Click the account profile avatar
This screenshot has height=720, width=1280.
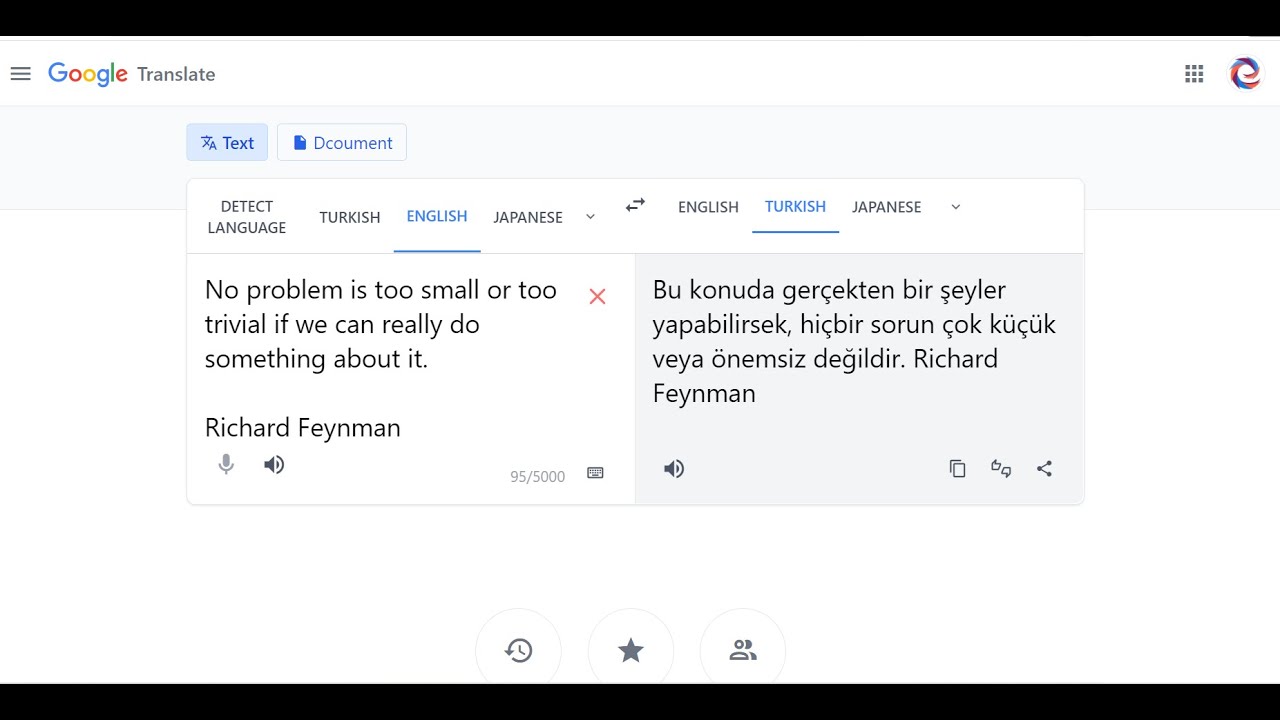click(x=1245, y=74)
